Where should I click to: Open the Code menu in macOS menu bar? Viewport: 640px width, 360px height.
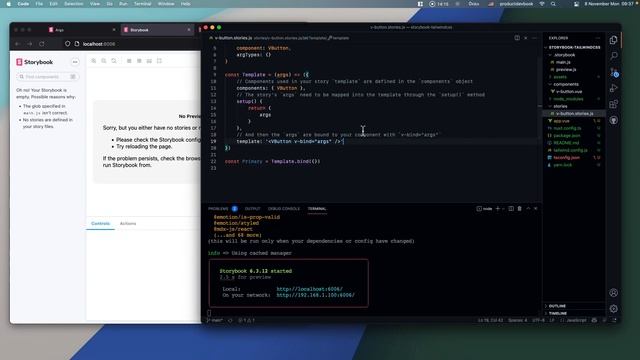pos(23,4)
